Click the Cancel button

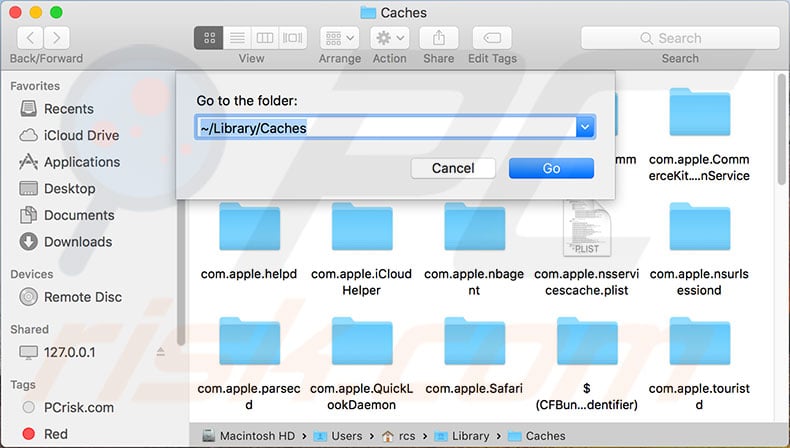453,168
